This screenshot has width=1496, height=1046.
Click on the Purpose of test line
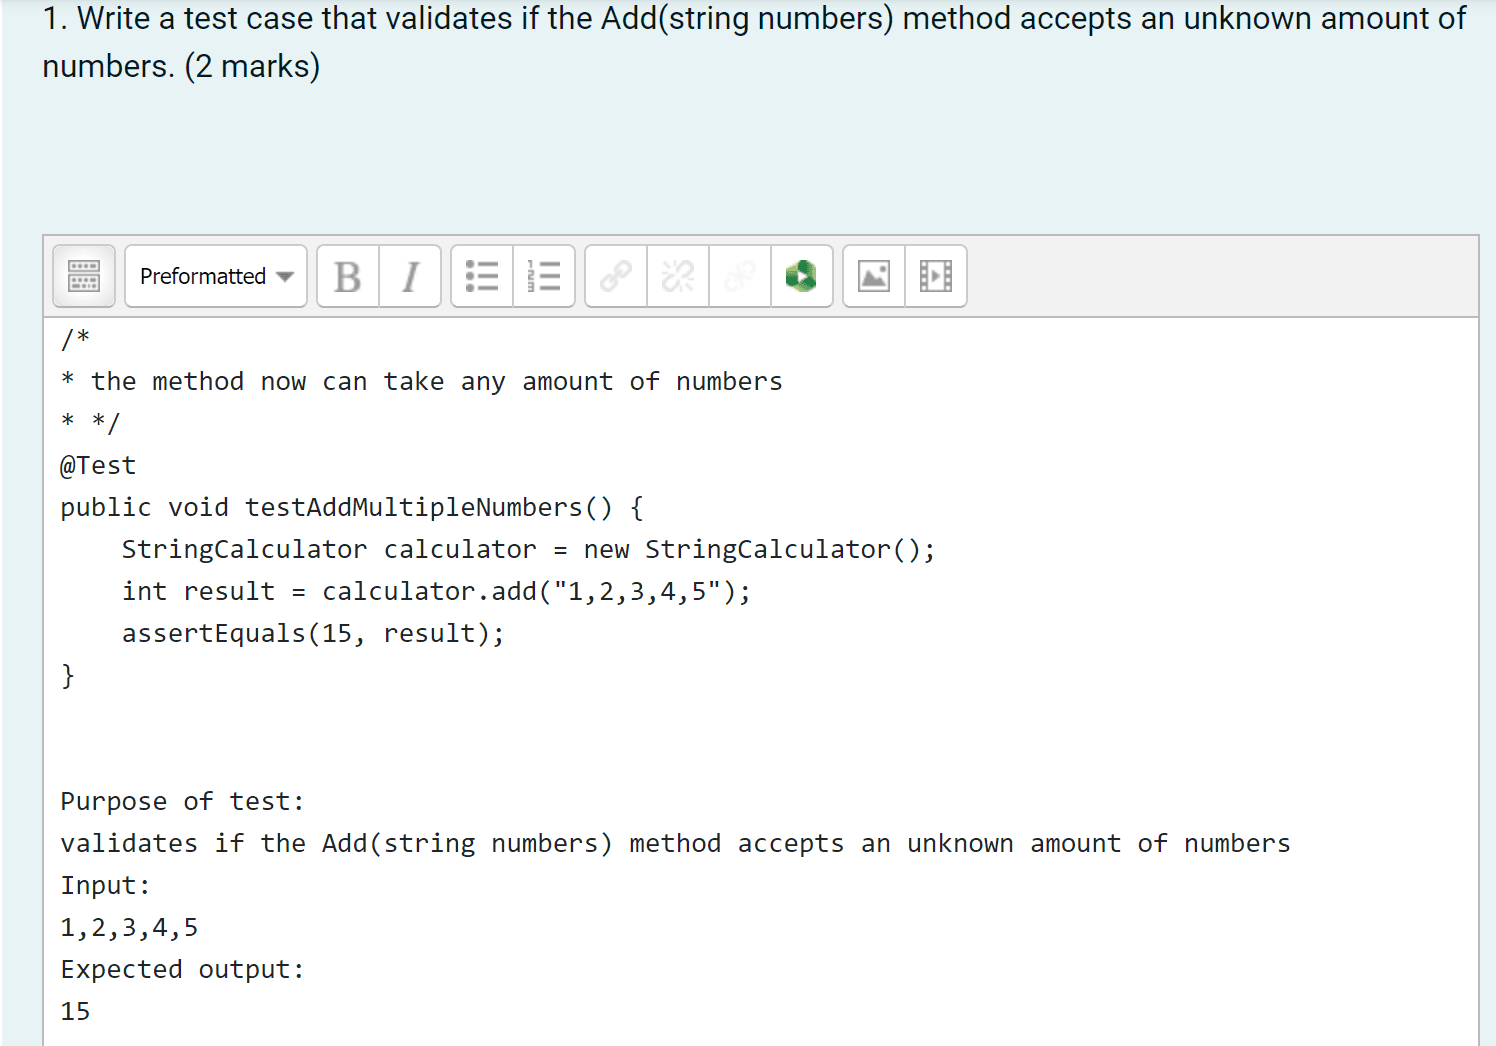pos(182,801)
